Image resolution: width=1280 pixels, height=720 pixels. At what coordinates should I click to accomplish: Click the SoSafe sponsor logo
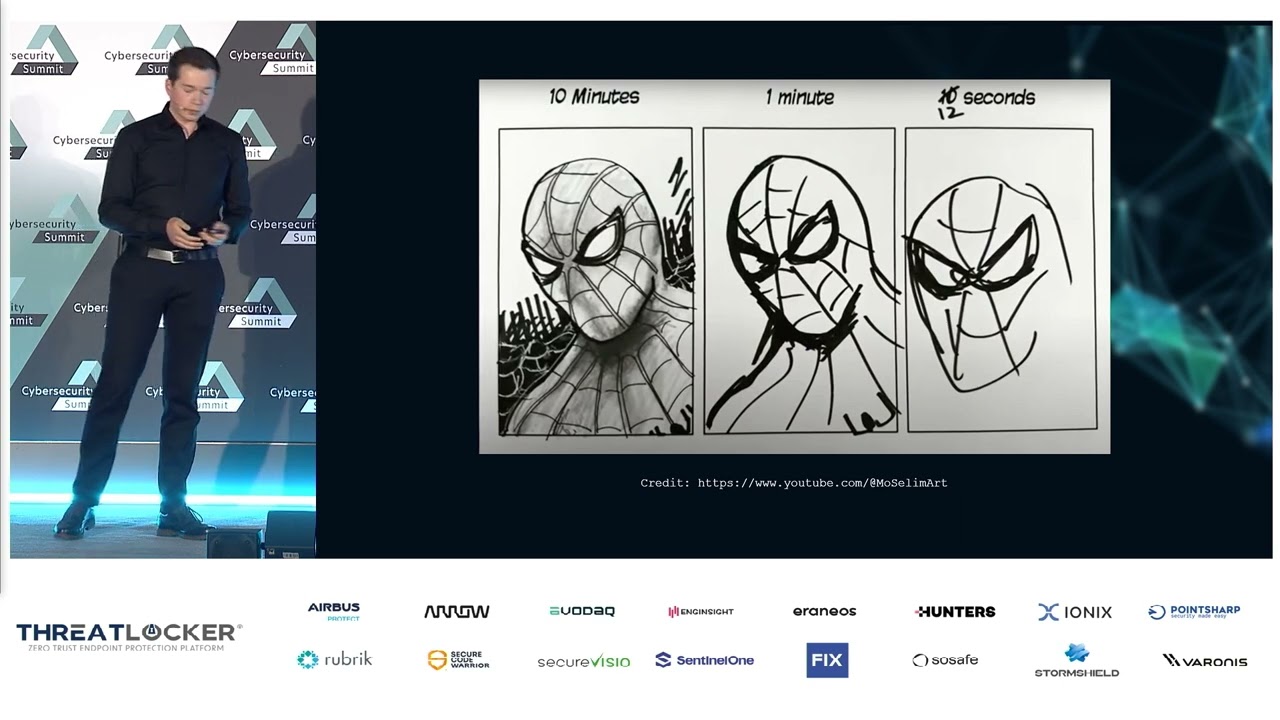(x=945, y=660)
